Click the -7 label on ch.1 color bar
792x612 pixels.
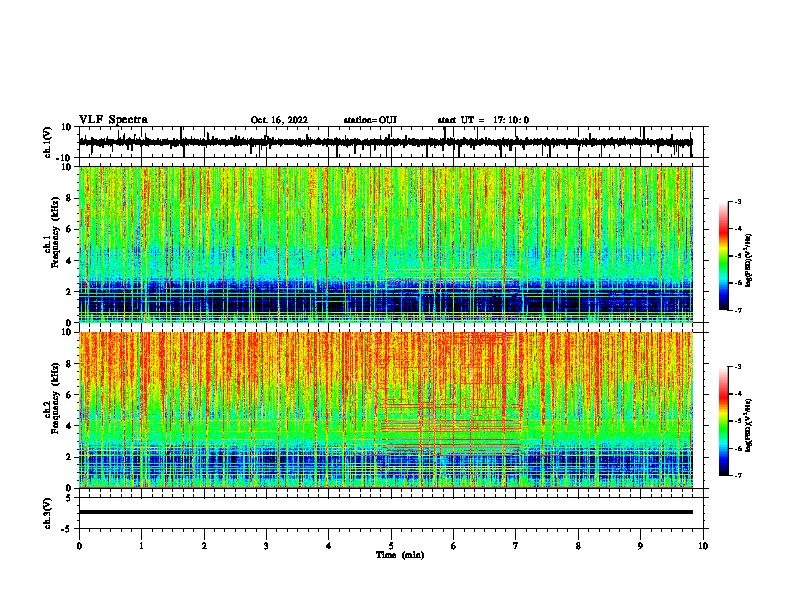738,310
